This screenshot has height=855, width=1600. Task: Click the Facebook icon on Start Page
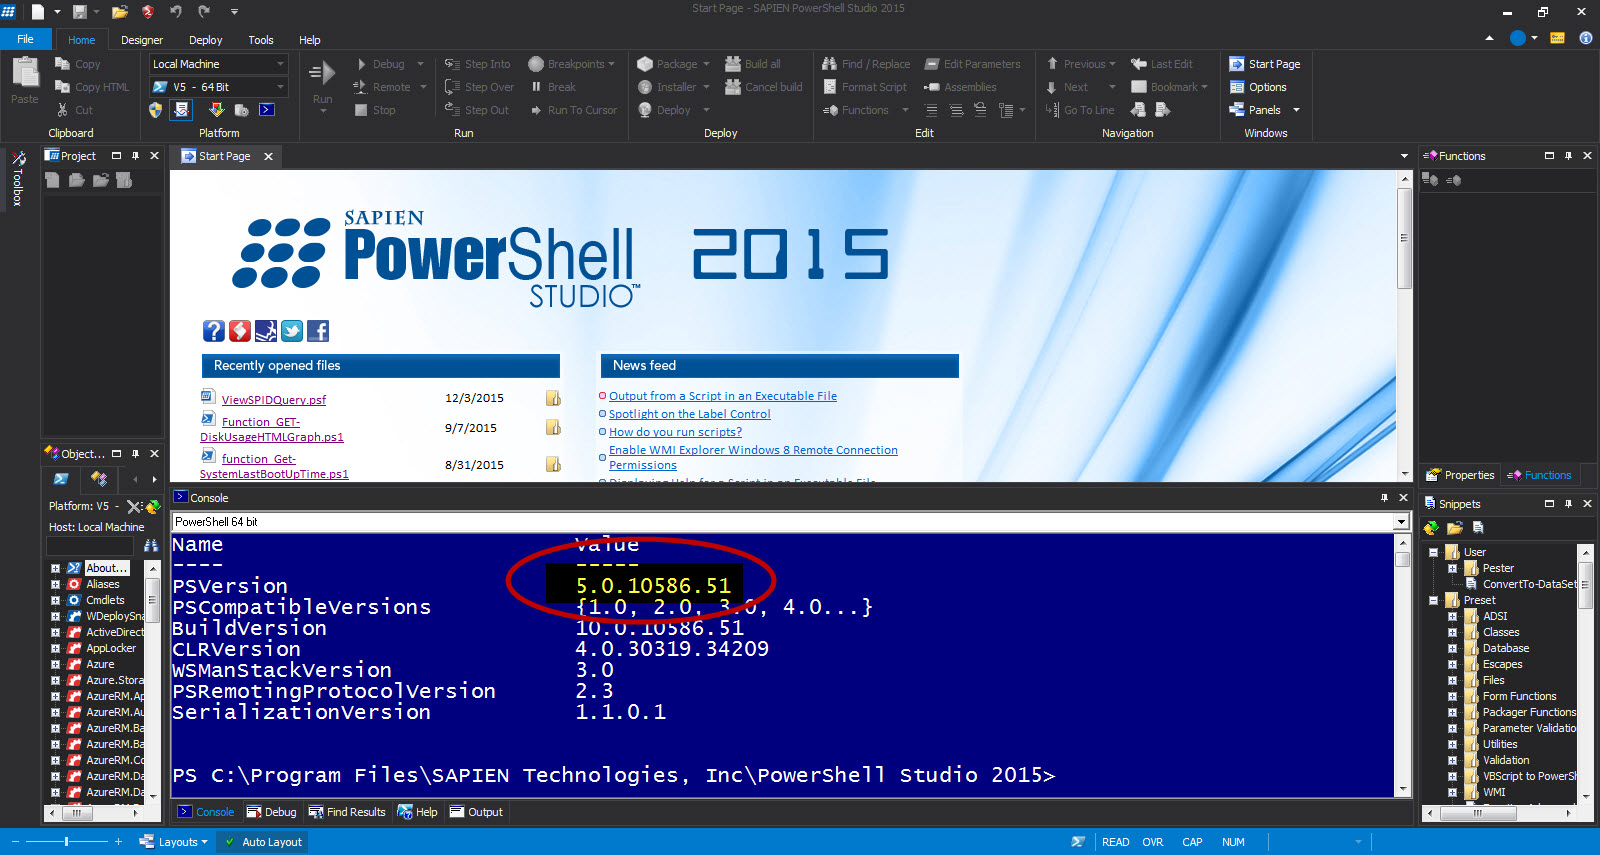point(318,331)
